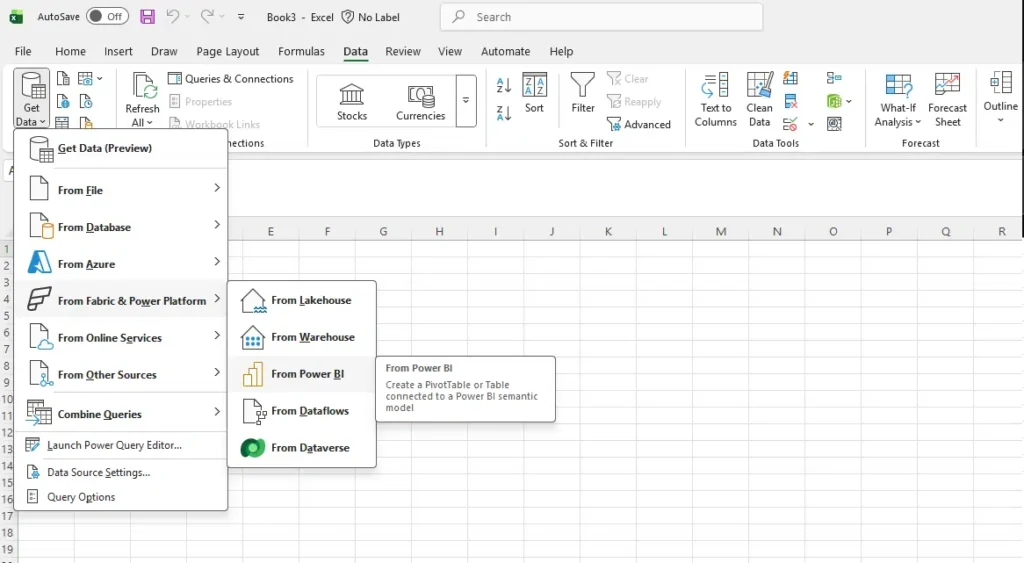Launch Power Query Editor
The height and width of the screenshot is (563, 1024).
point(121,445)
